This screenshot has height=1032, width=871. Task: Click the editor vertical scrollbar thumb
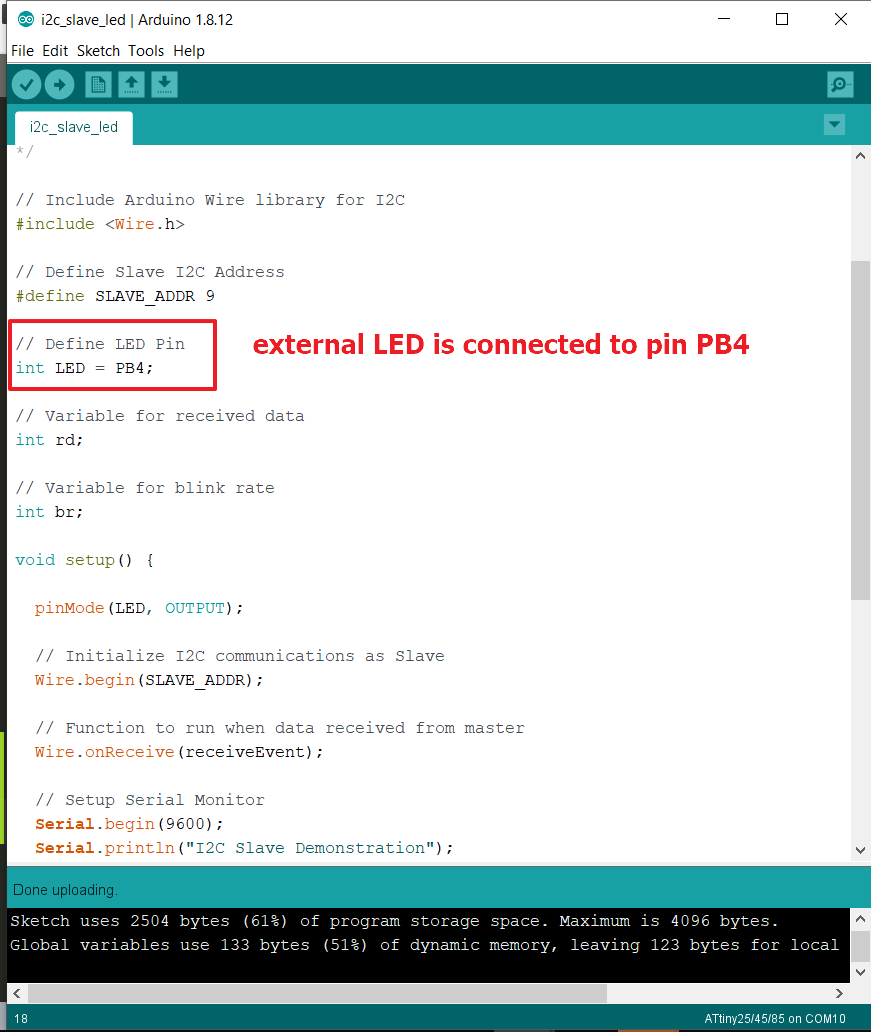[x=860, y=430]
